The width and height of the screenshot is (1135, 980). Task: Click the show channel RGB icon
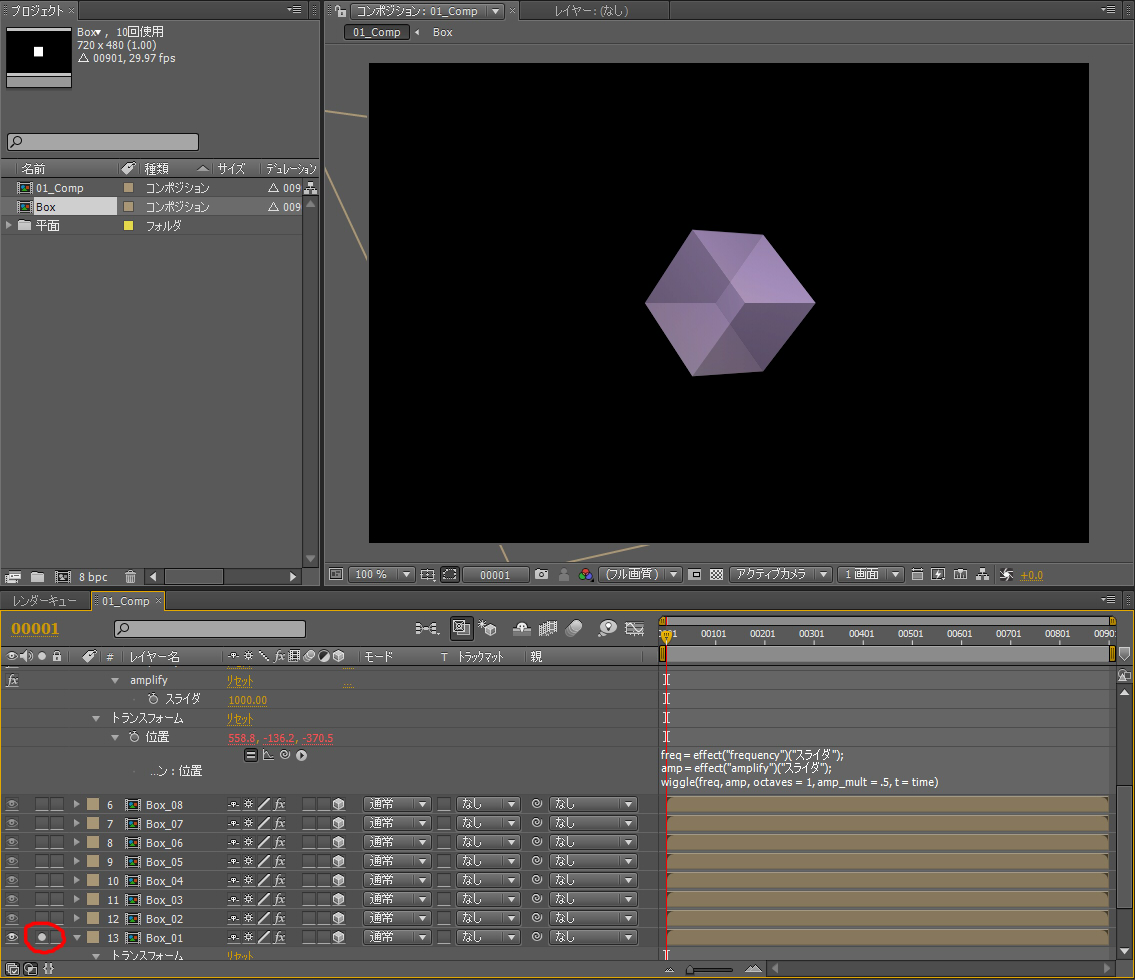[x=586, y=575]
